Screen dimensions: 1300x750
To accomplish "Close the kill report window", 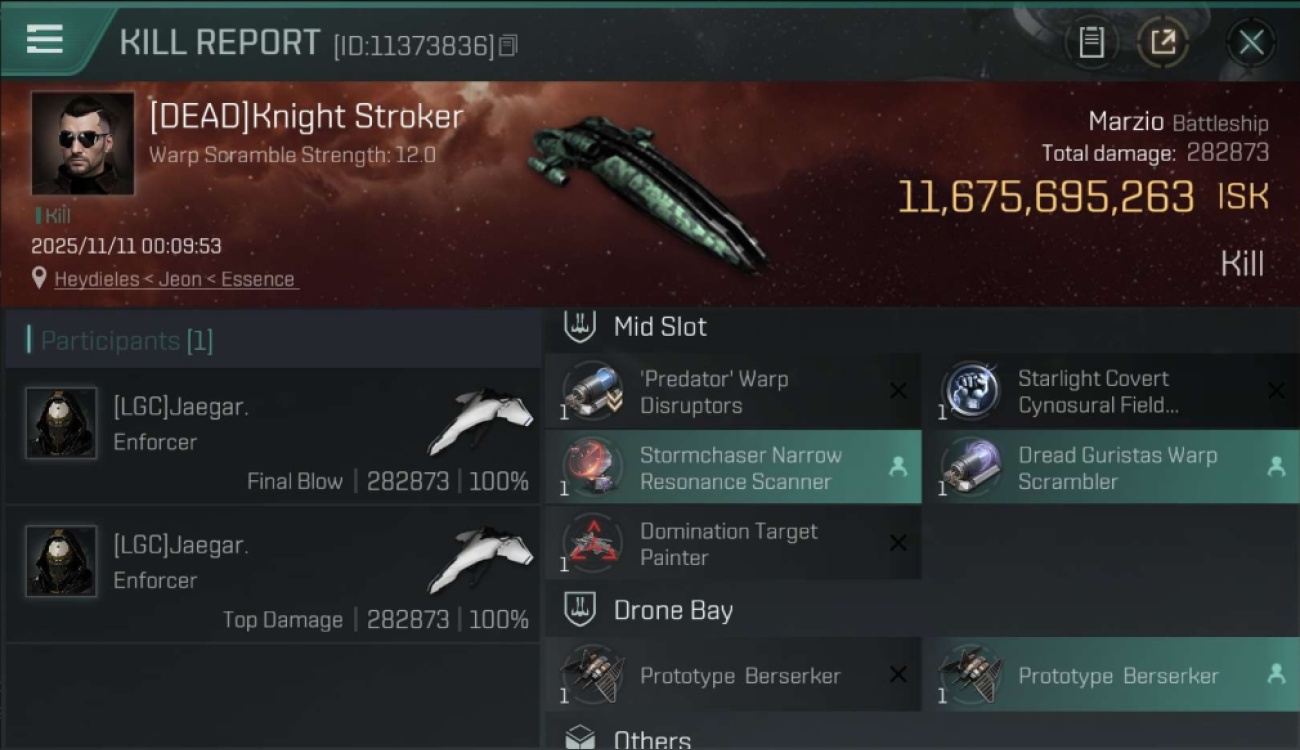I will [1251, 42].
